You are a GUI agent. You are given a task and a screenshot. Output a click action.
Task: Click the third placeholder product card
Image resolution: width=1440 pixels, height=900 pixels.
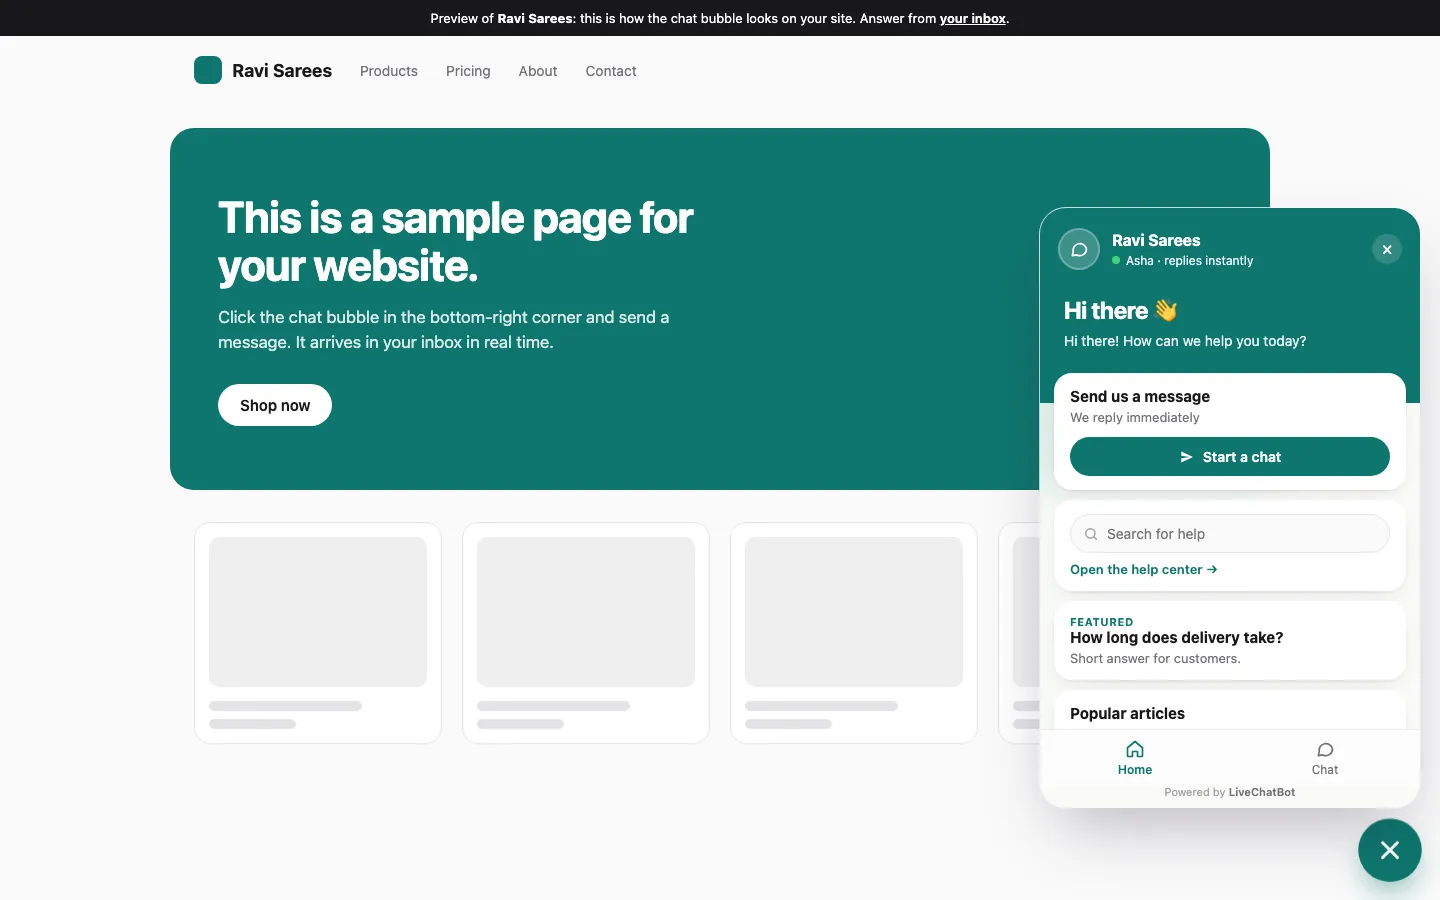pyautogui.click(x=854, y=633)
